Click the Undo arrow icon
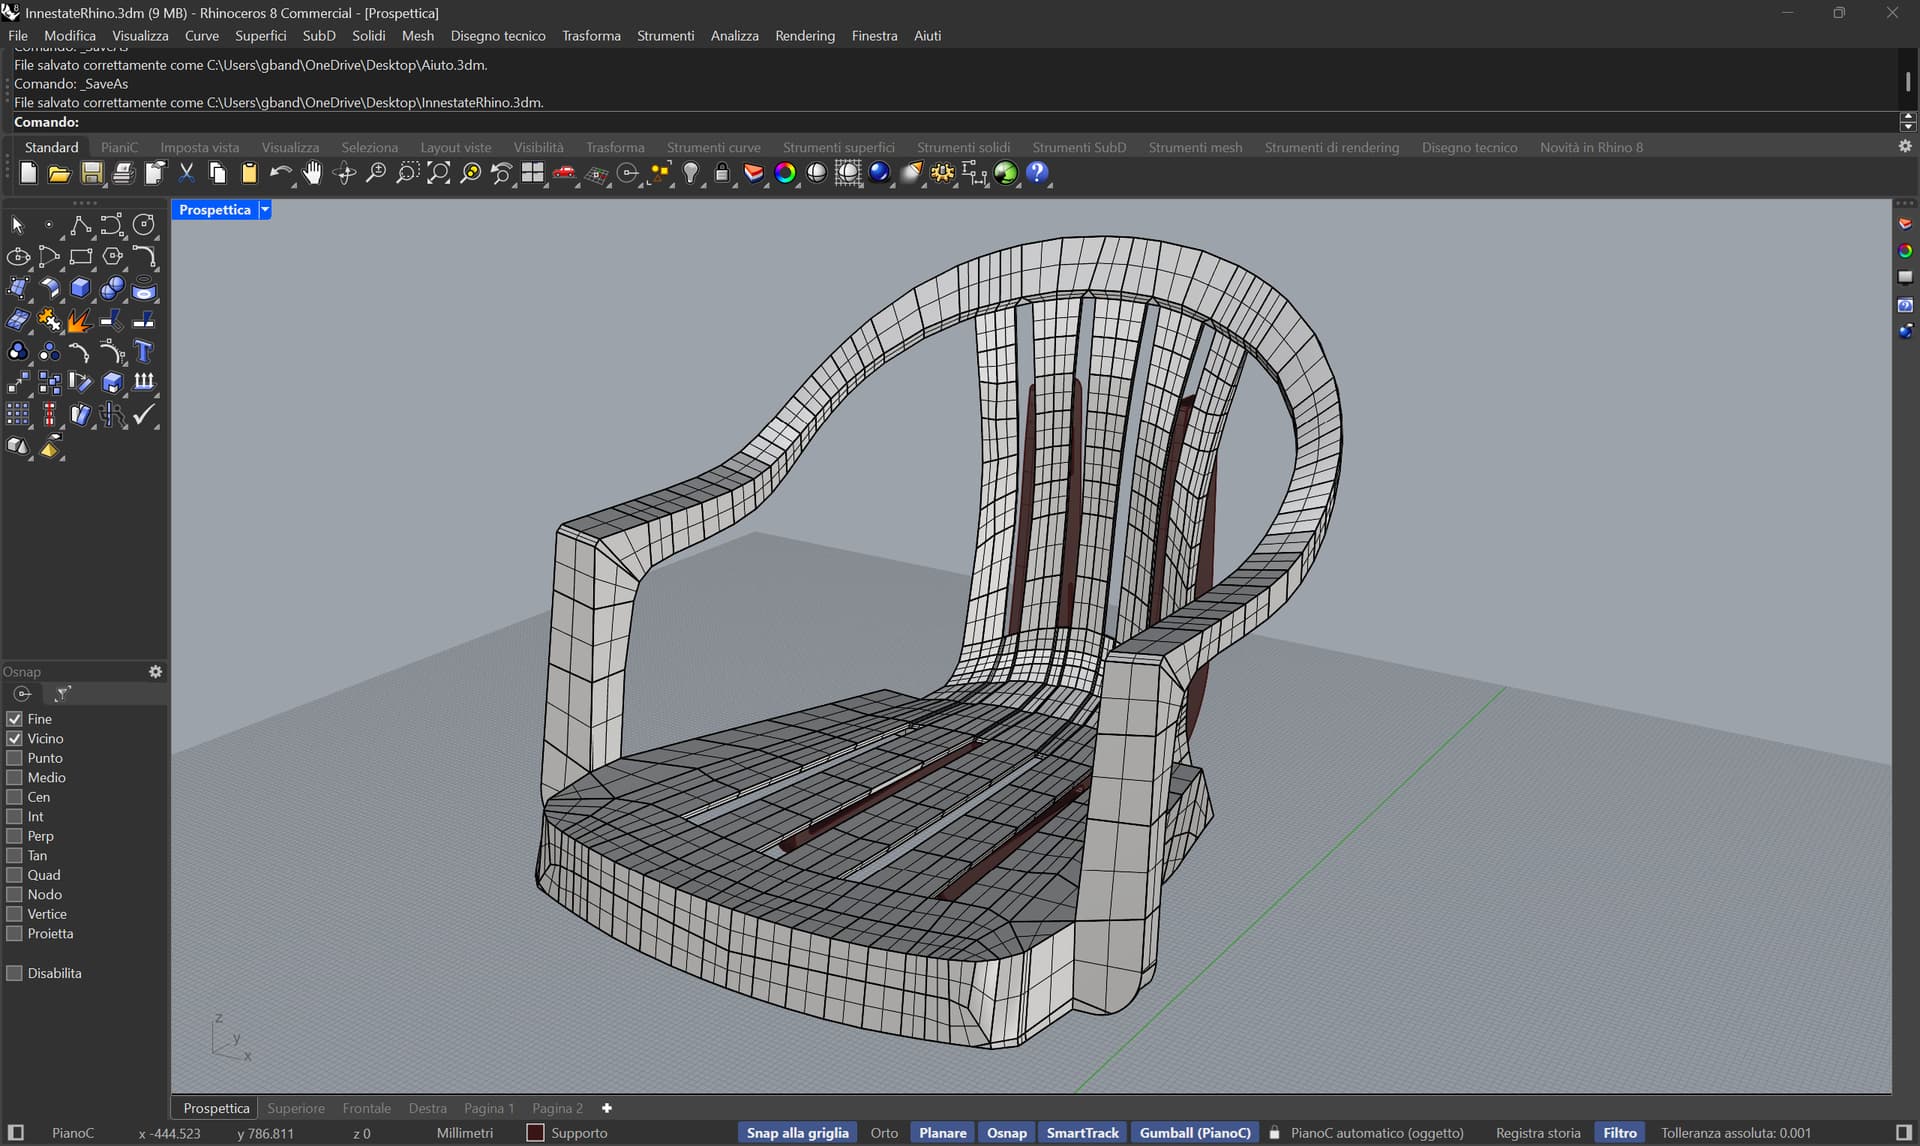Screen dimensions: 1920x1146 click(281, 173)
